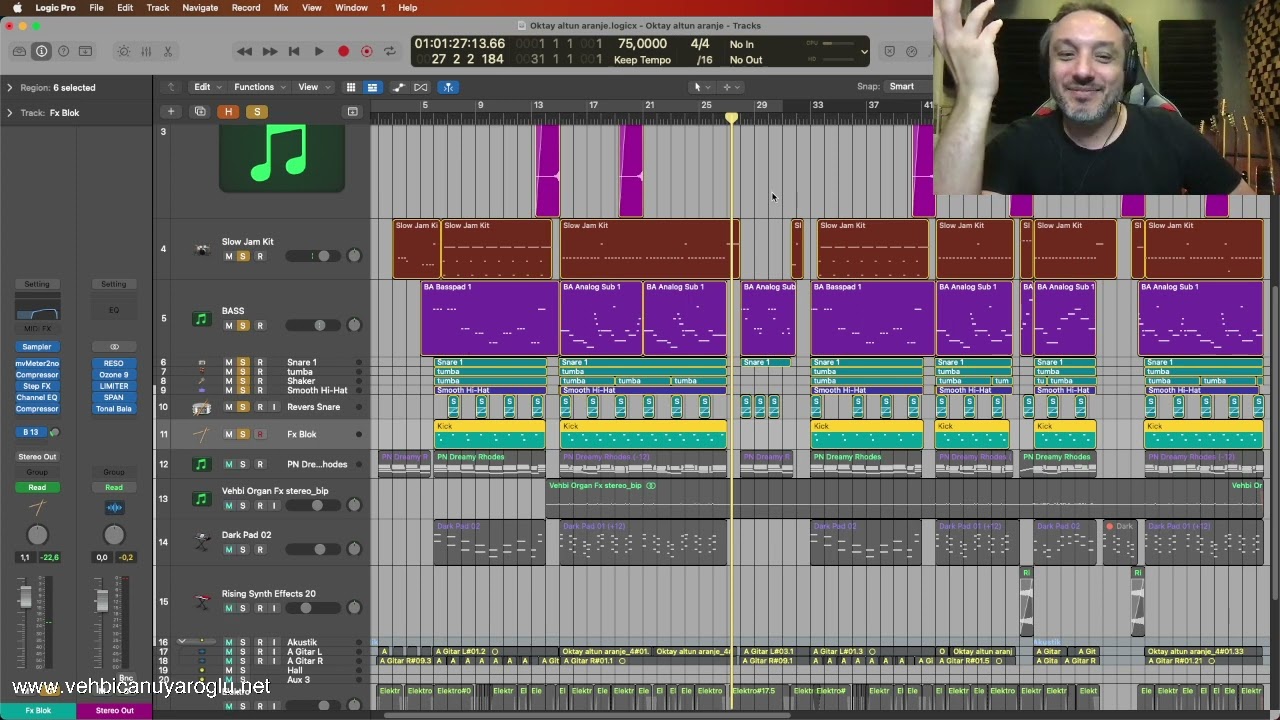Open the Tracks area Edit dropdown

(206, 87)
